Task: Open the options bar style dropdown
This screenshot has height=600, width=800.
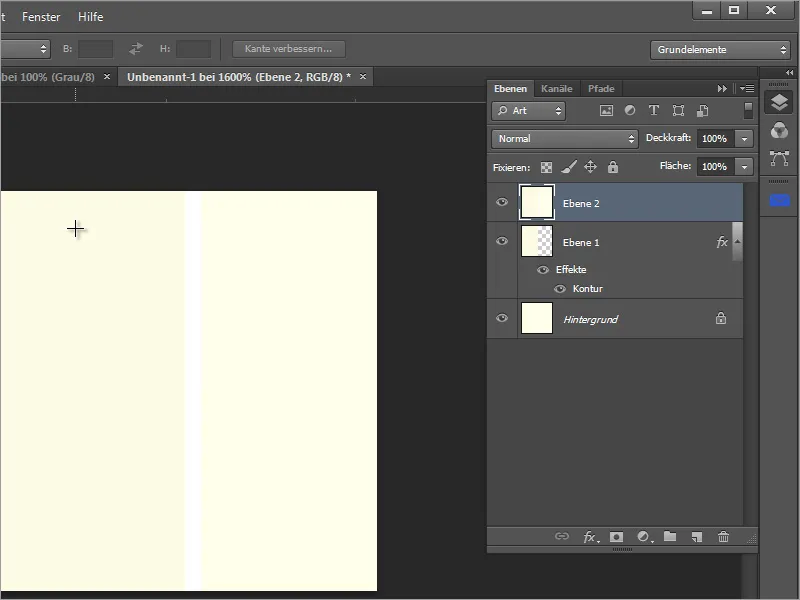Action: (x=25, y=49)
